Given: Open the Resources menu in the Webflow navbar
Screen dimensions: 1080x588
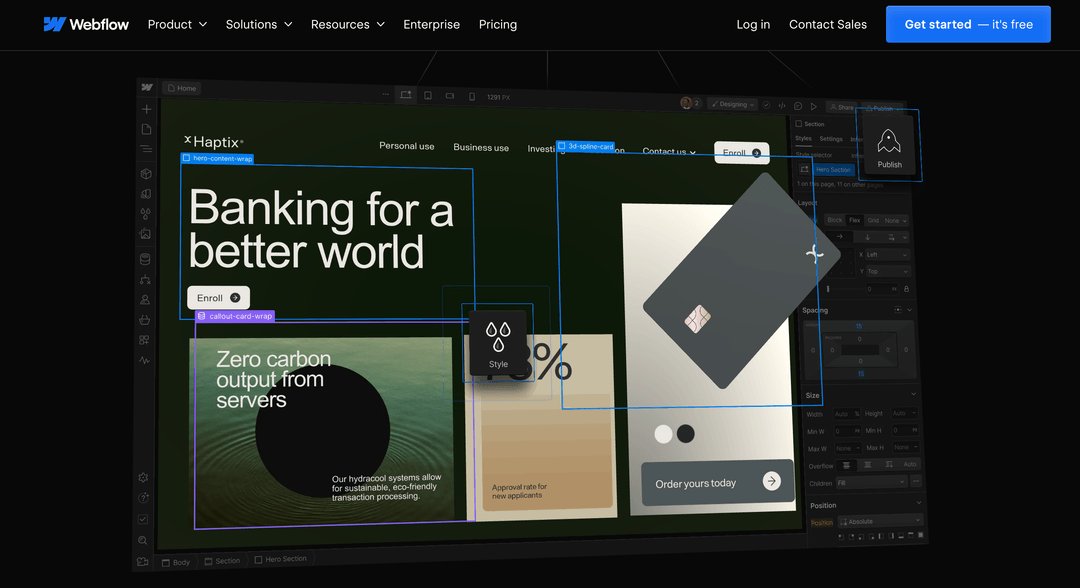Looking at the screenshot, I should click(348, 24).
